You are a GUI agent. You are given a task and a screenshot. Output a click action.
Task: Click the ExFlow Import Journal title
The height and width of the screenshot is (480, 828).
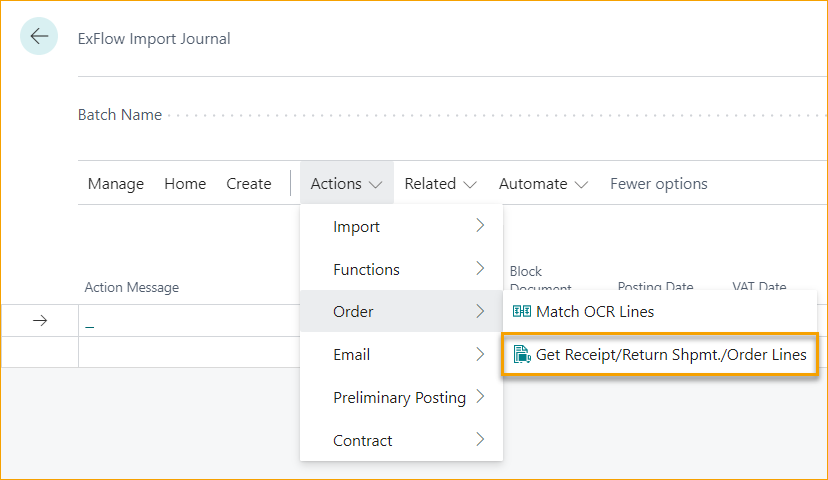pos(154,39)
